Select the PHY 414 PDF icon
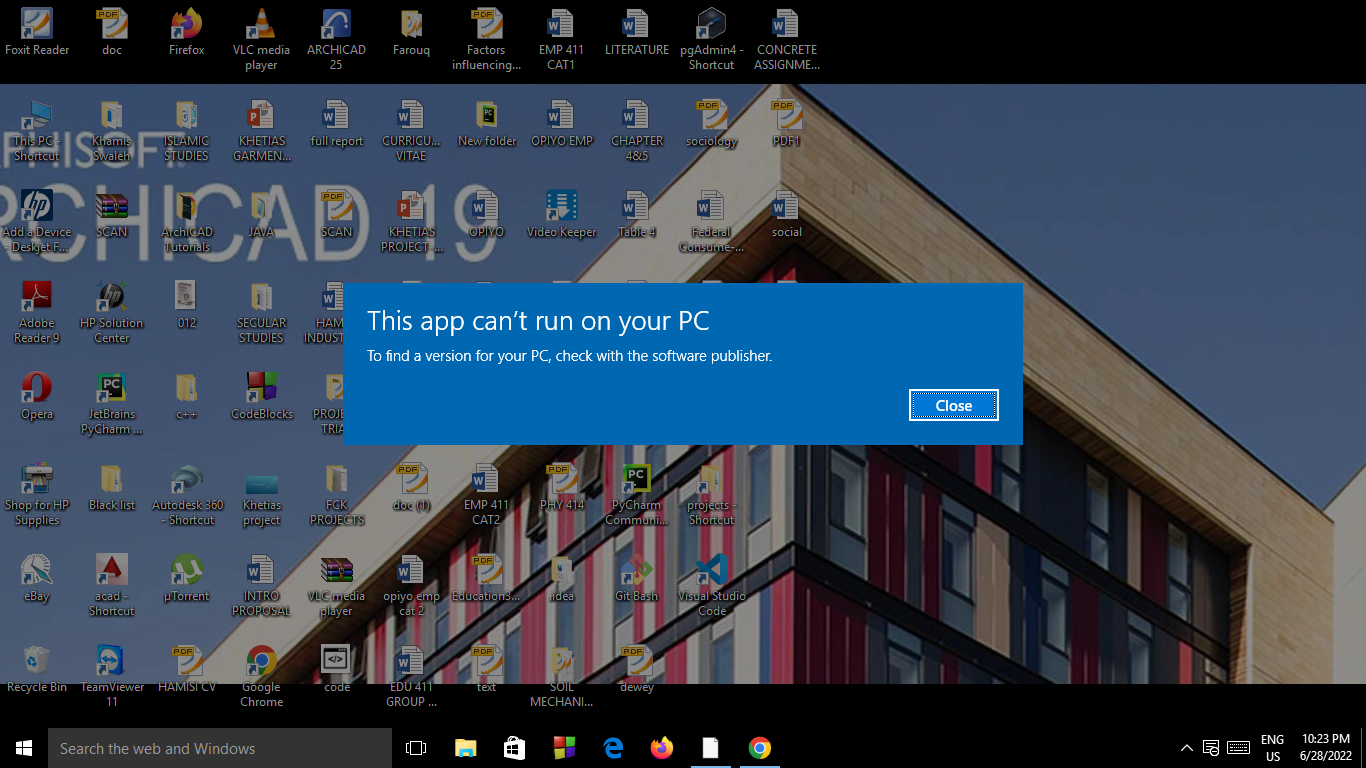The image size is (1366, 768). point(561,488)
